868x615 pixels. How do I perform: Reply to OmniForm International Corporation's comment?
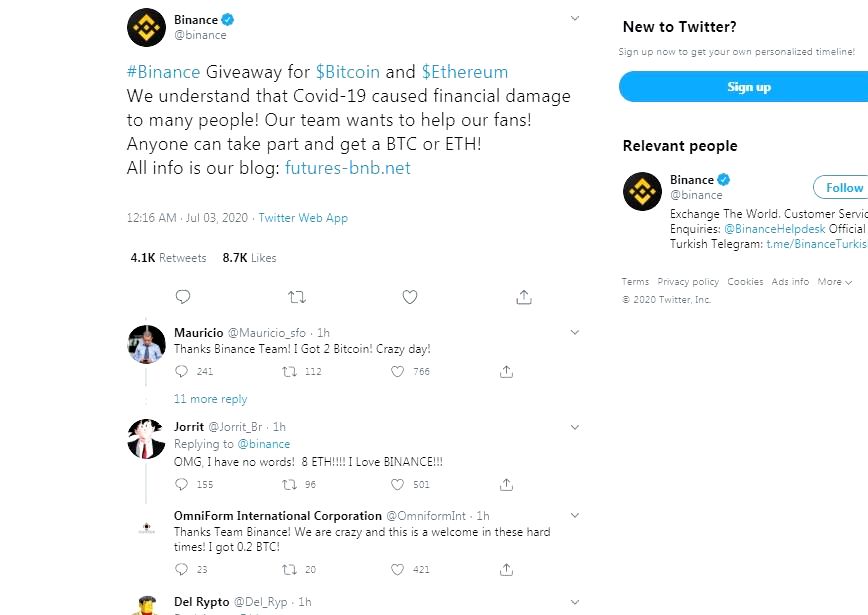pos(182,569)
